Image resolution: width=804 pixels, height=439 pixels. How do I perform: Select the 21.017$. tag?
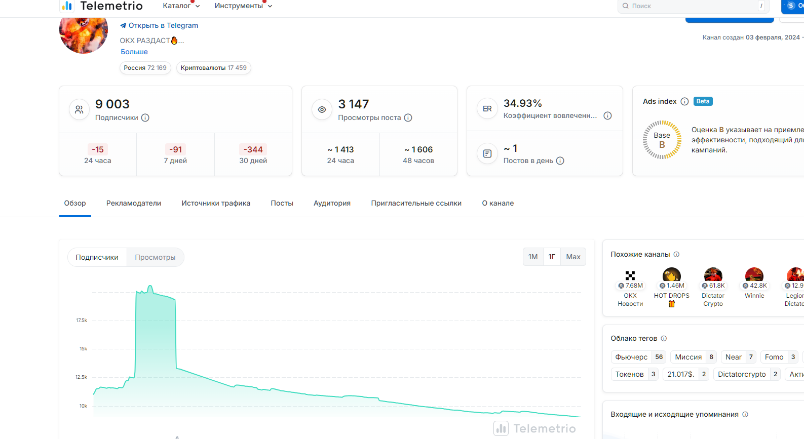click(686, 374)
